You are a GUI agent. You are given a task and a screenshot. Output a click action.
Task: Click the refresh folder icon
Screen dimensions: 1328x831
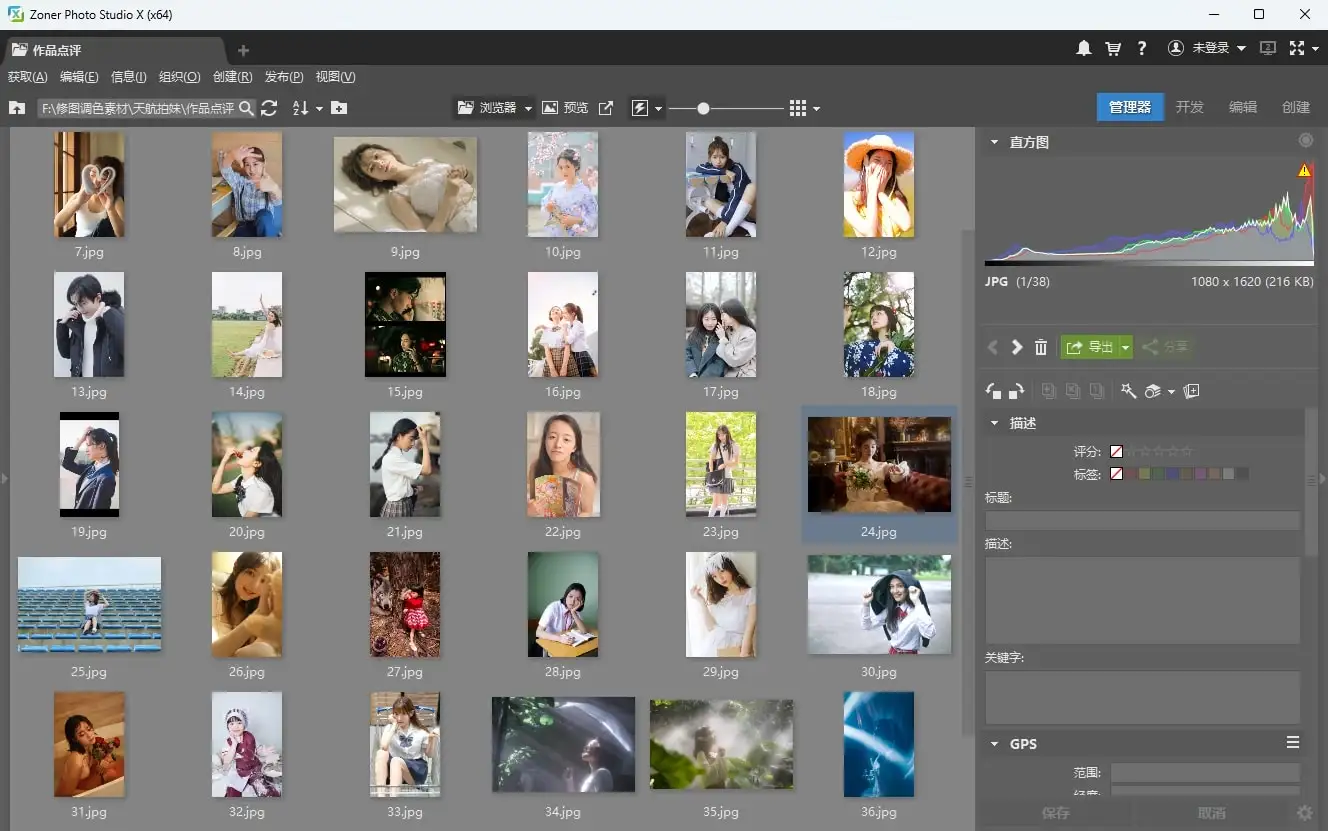click(269, 108)
